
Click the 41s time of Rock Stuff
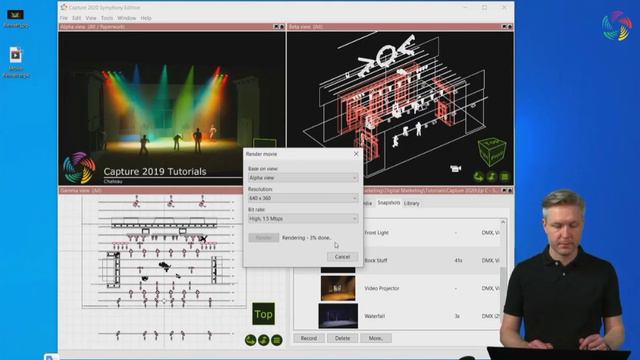tap(458, 260)
